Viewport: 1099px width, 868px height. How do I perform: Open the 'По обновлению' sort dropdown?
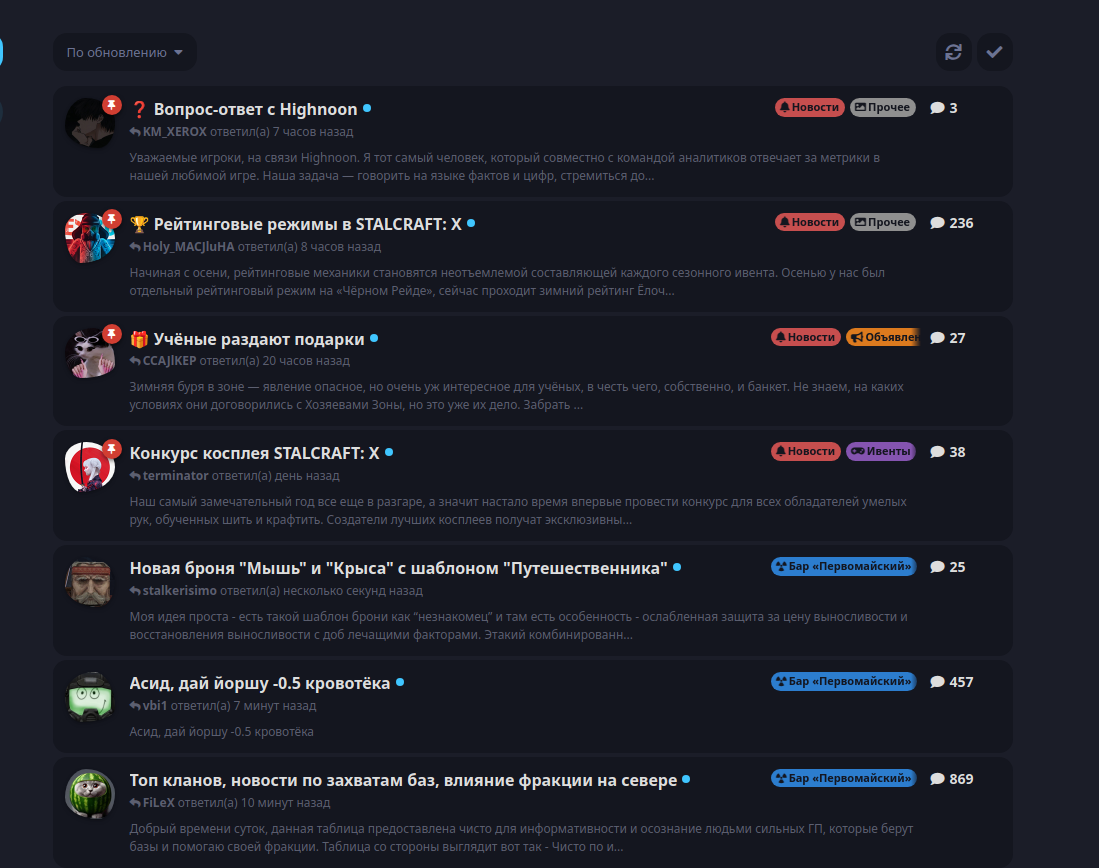[125, 53]
